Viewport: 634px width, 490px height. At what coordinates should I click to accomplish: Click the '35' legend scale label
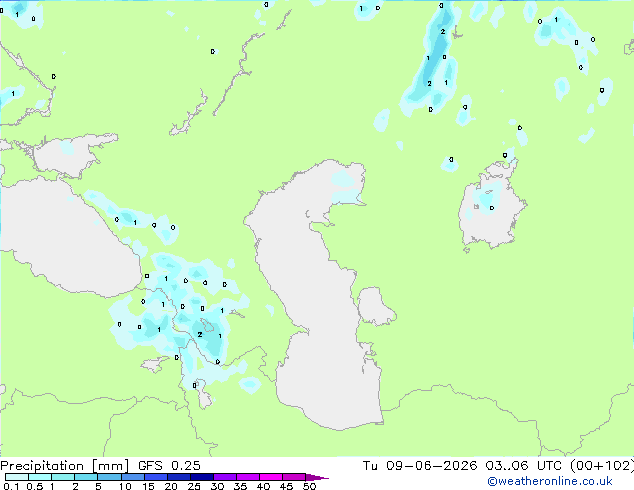click(x=240, y=486)
